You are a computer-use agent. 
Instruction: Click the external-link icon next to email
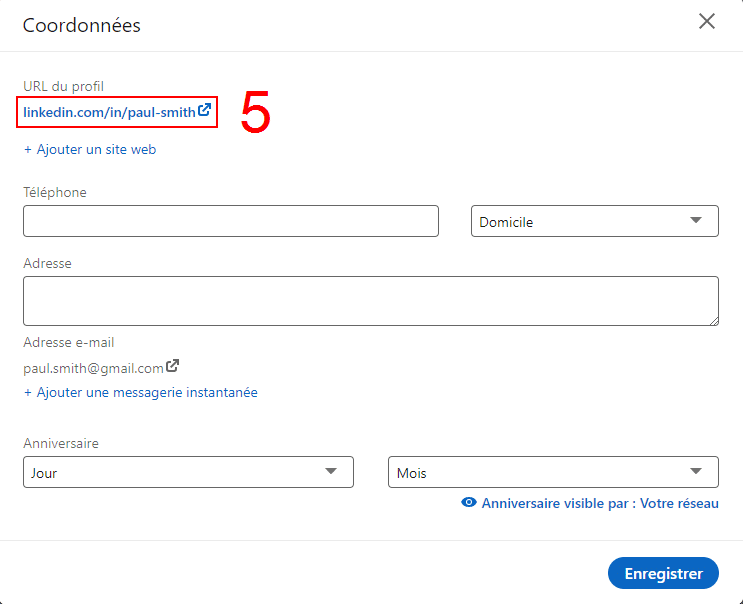pyautogui.click(x=172, y=367)
